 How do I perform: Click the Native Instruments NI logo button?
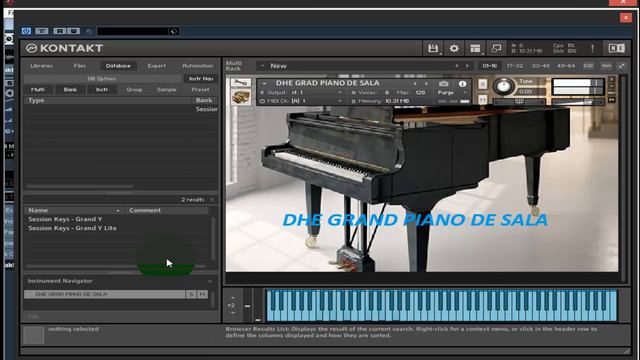(616, 48)
